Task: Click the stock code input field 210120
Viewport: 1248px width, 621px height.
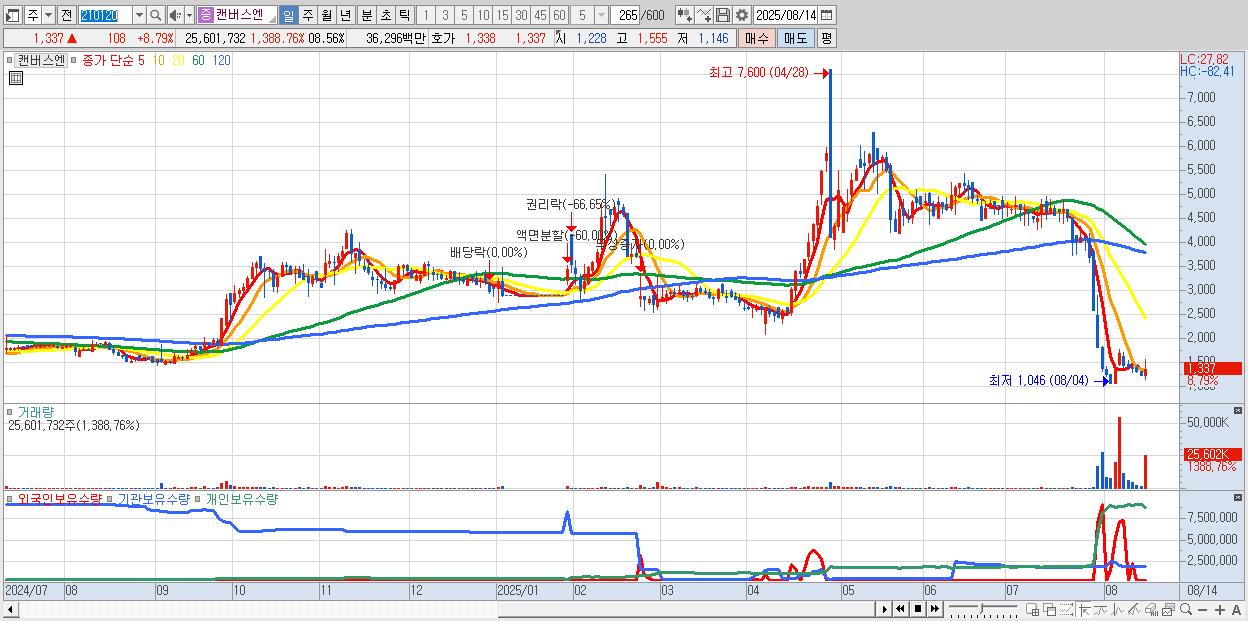Action: 105,15
